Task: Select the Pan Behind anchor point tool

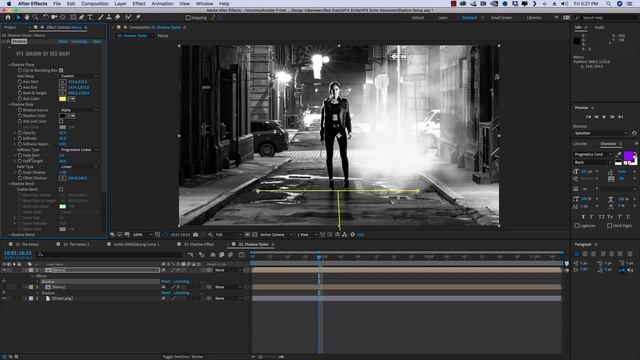Action: coord(63,18)
